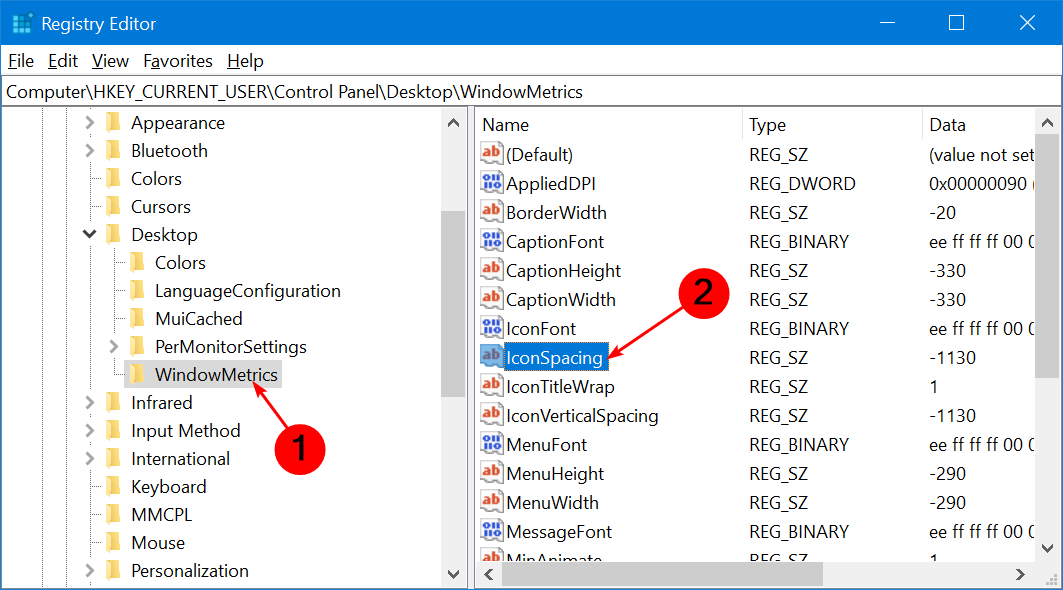Select the Colors key under Desktop
This screenshot has height=590, width=1063.
[x=180, y=262]
